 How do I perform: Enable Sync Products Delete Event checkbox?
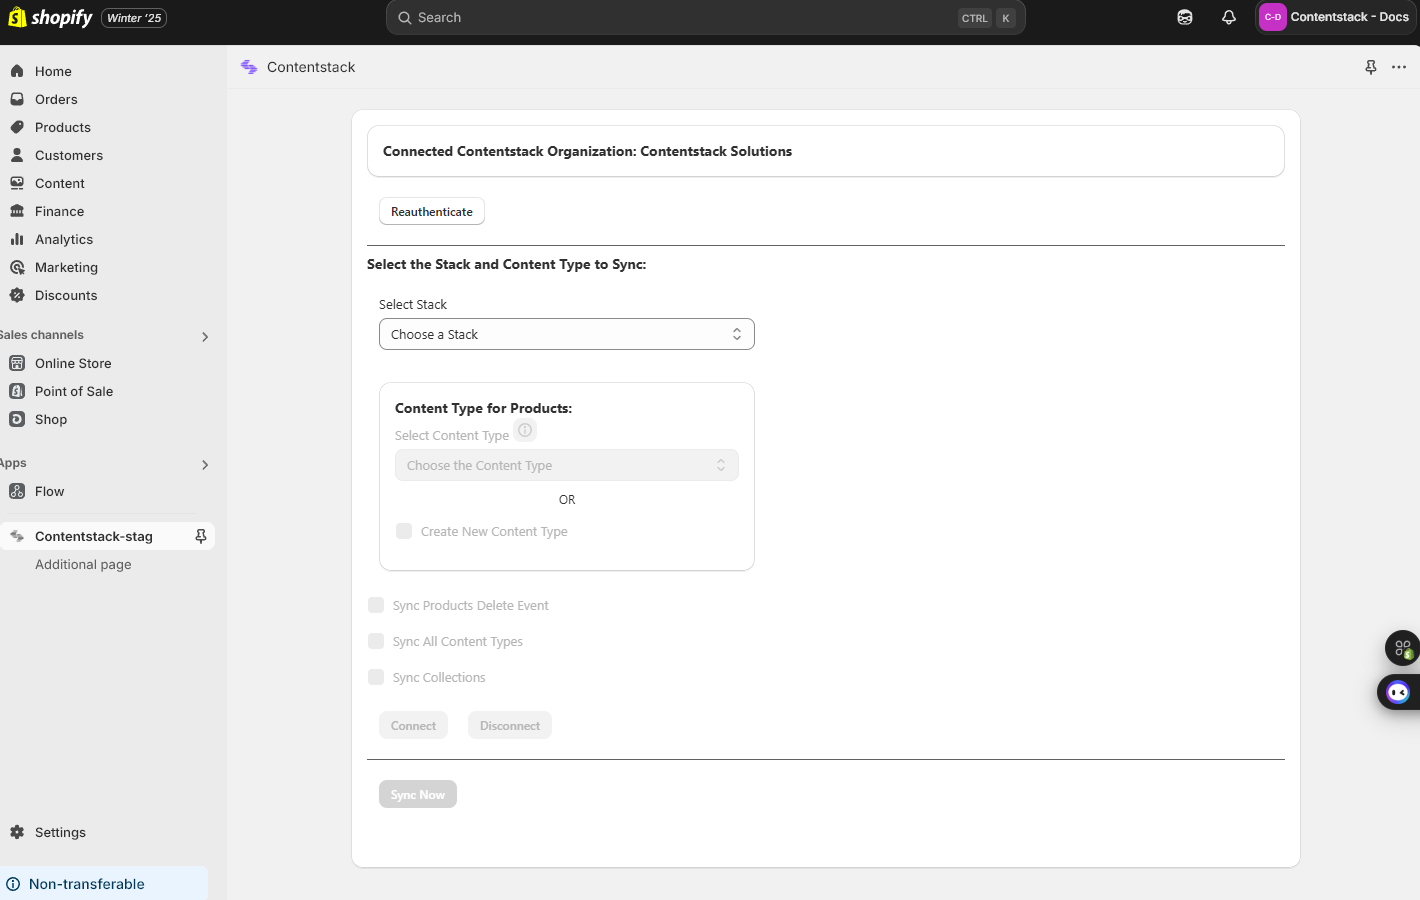point(376,605)
